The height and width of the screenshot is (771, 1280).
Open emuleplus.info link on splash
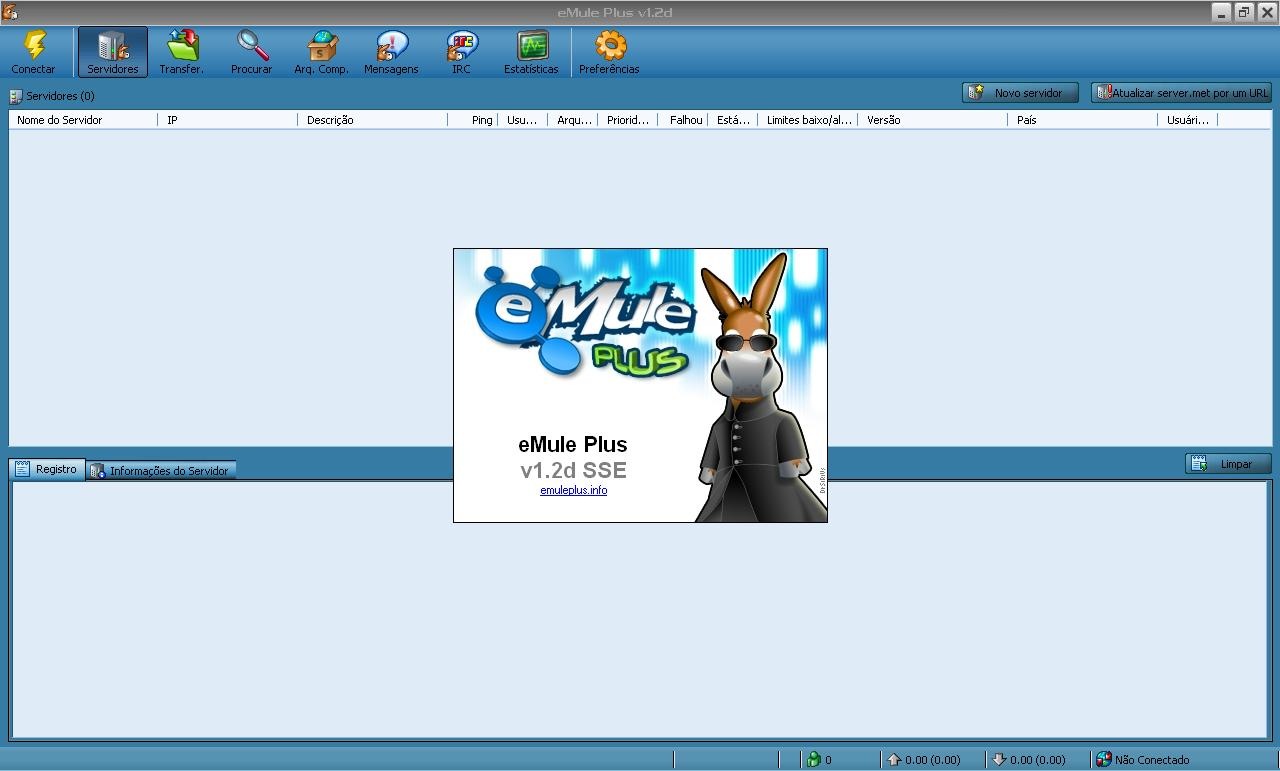(573, 490)
